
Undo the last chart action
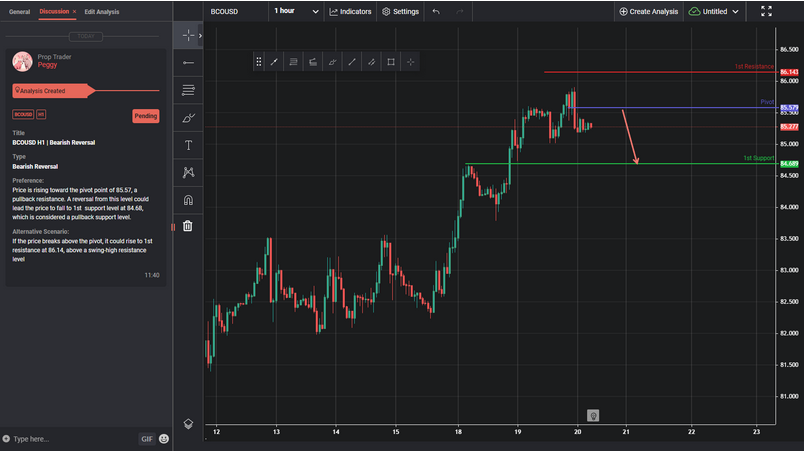pyautogui.click(x=436, y=11)
